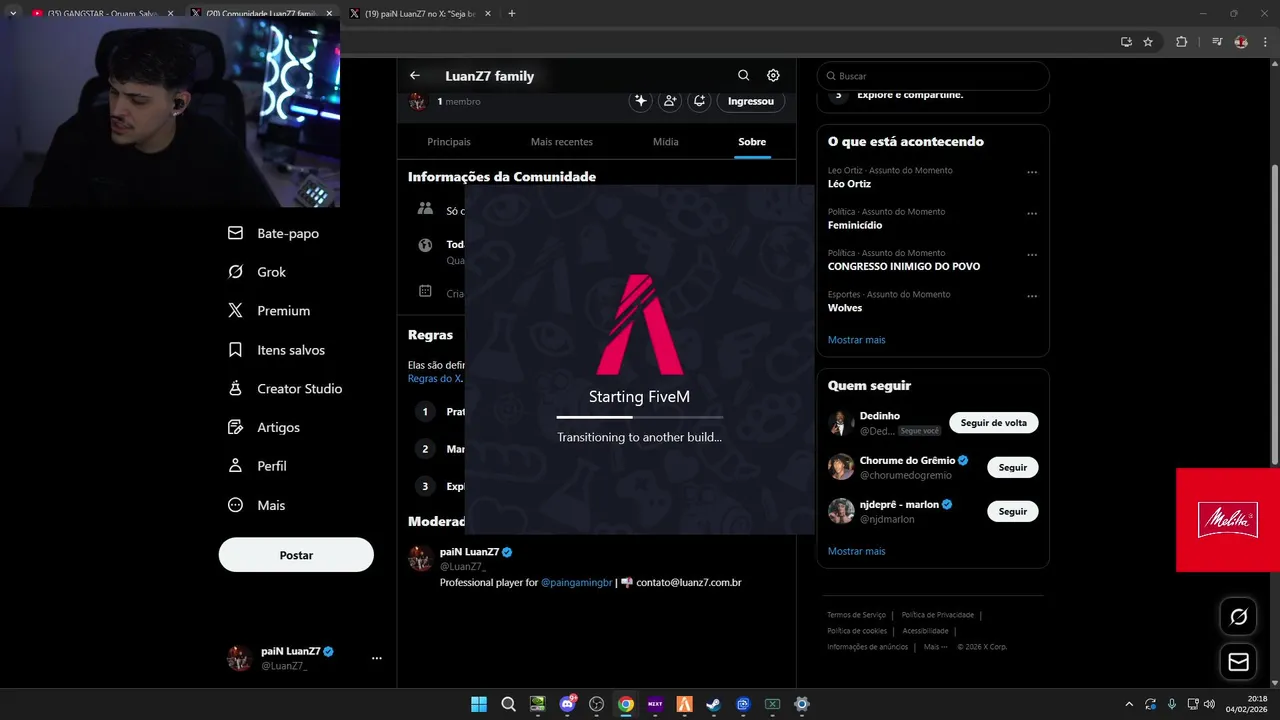Open the taskbar clock and date
The width and height of the screenshot is (1280, 720).
click(x=1249, y=704)
